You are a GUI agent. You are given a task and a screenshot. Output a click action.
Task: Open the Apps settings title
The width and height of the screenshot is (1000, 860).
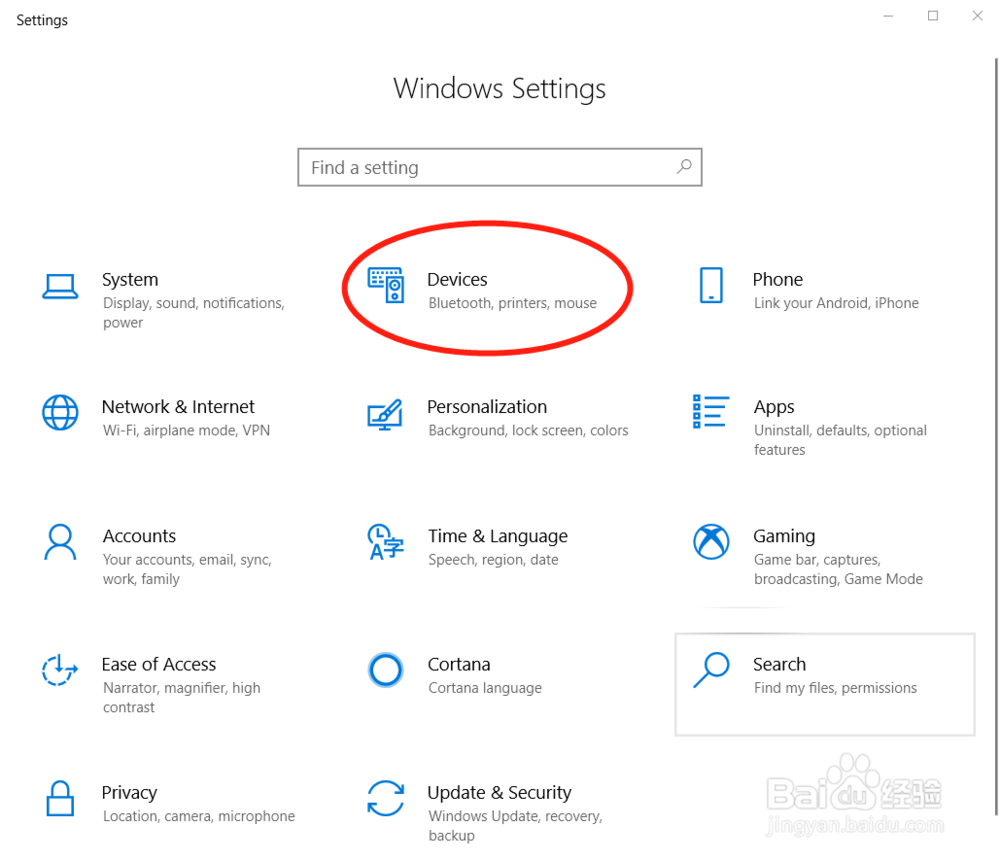(774, 408)
